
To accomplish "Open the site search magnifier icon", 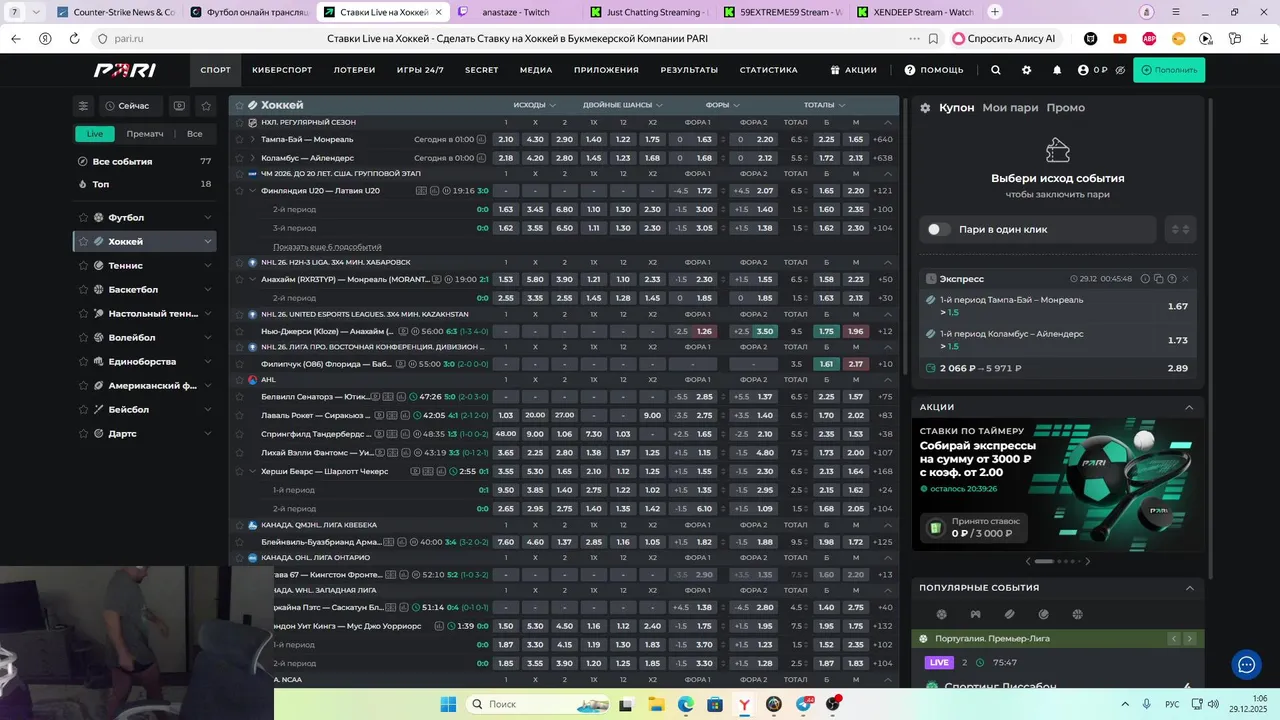I will 995,70.
